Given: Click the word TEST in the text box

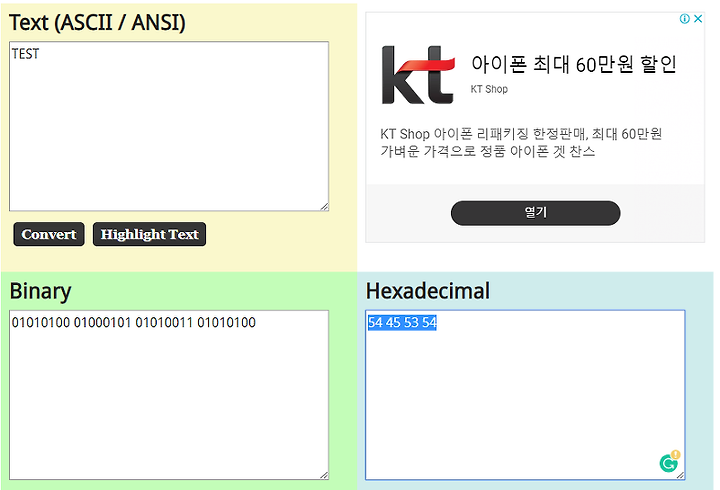Looking at the screenshot, I should click(25, 54).
